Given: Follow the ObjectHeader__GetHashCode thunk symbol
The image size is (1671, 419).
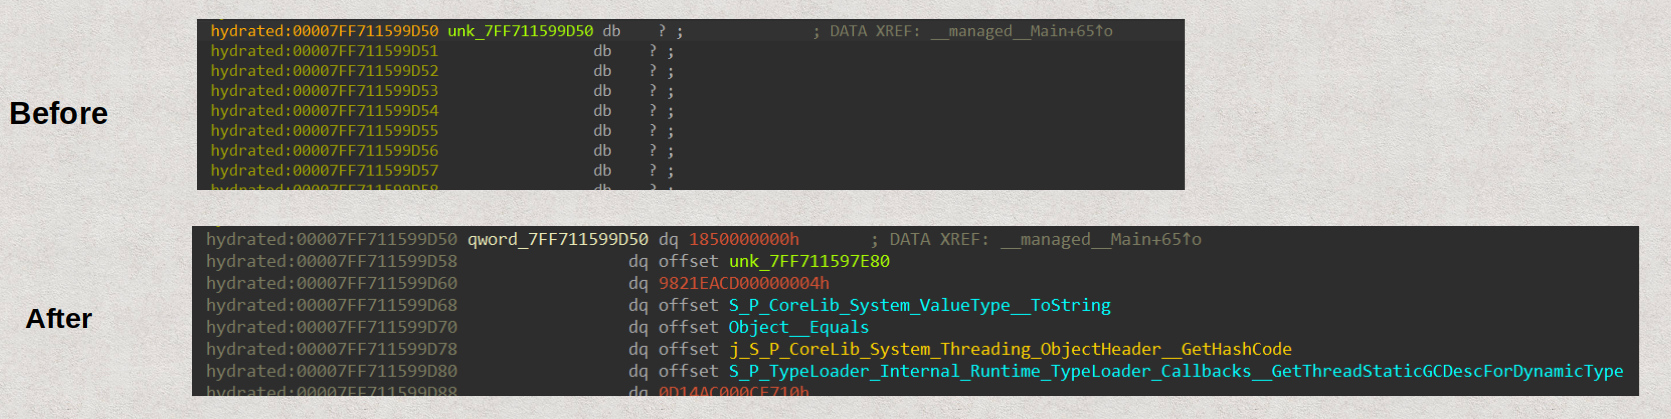Looking at the screenshot, I should point(1010,350).
